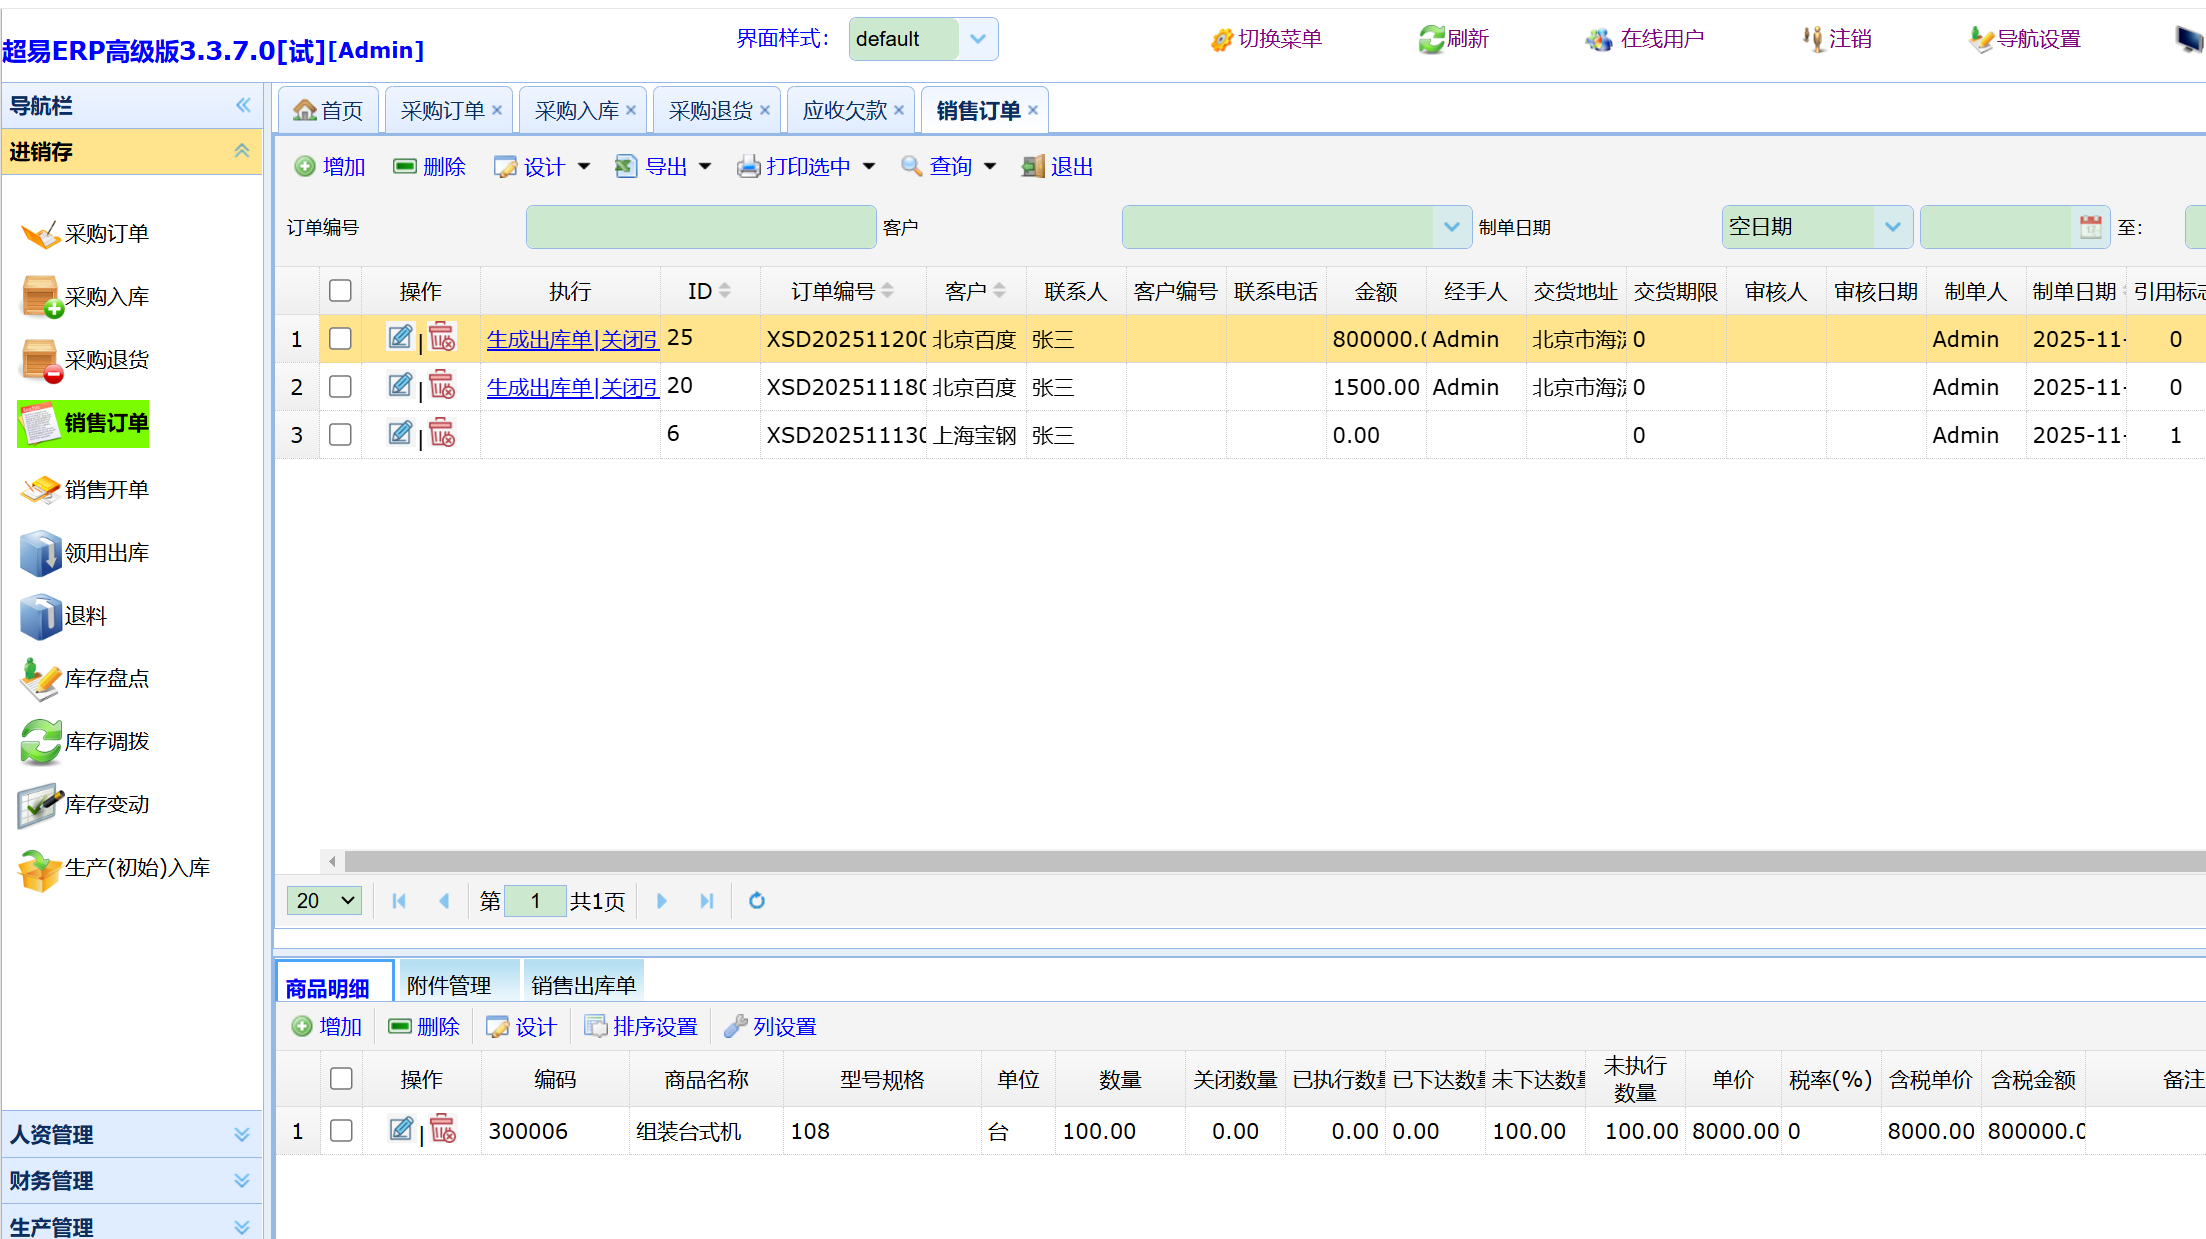The image size is (2206, 1239).
Task: Click 生成出库单 link for order 20
Action: point(540,388)
